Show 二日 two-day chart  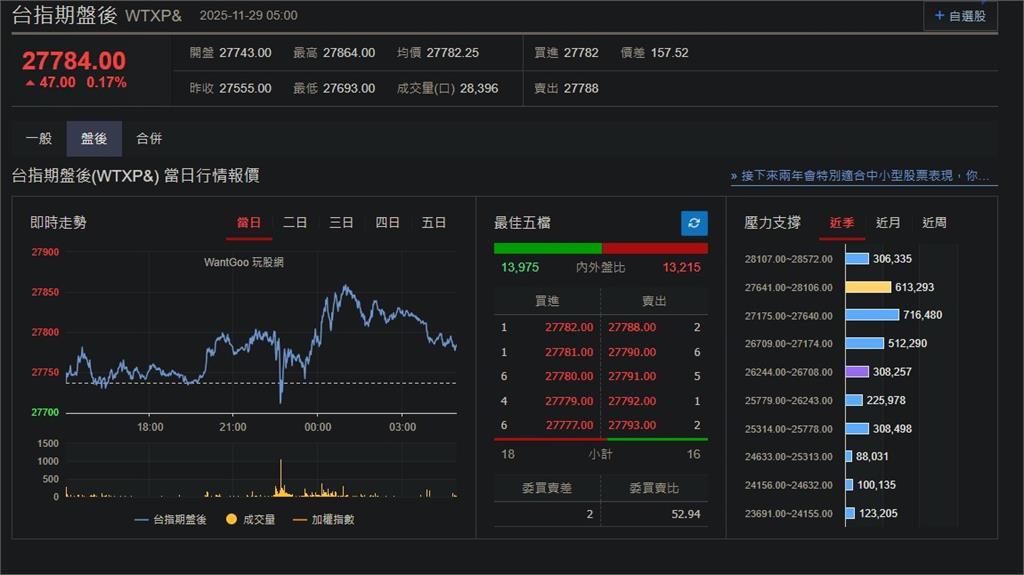(x=295, y=223)
